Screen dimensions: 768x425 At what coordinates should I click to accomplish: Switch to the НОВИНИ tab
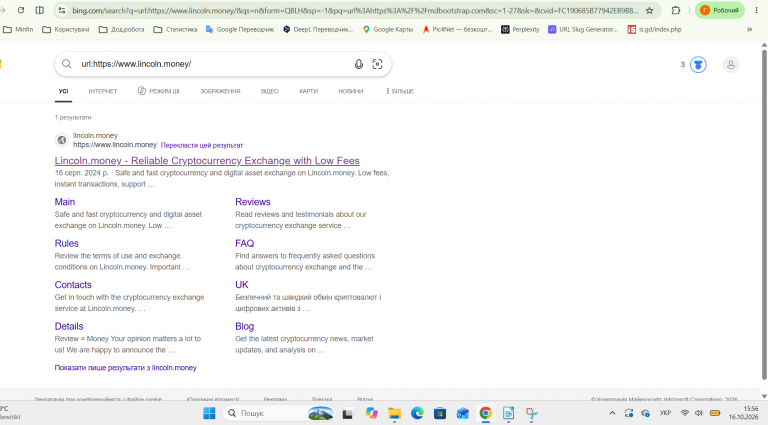tap(351, 91)
